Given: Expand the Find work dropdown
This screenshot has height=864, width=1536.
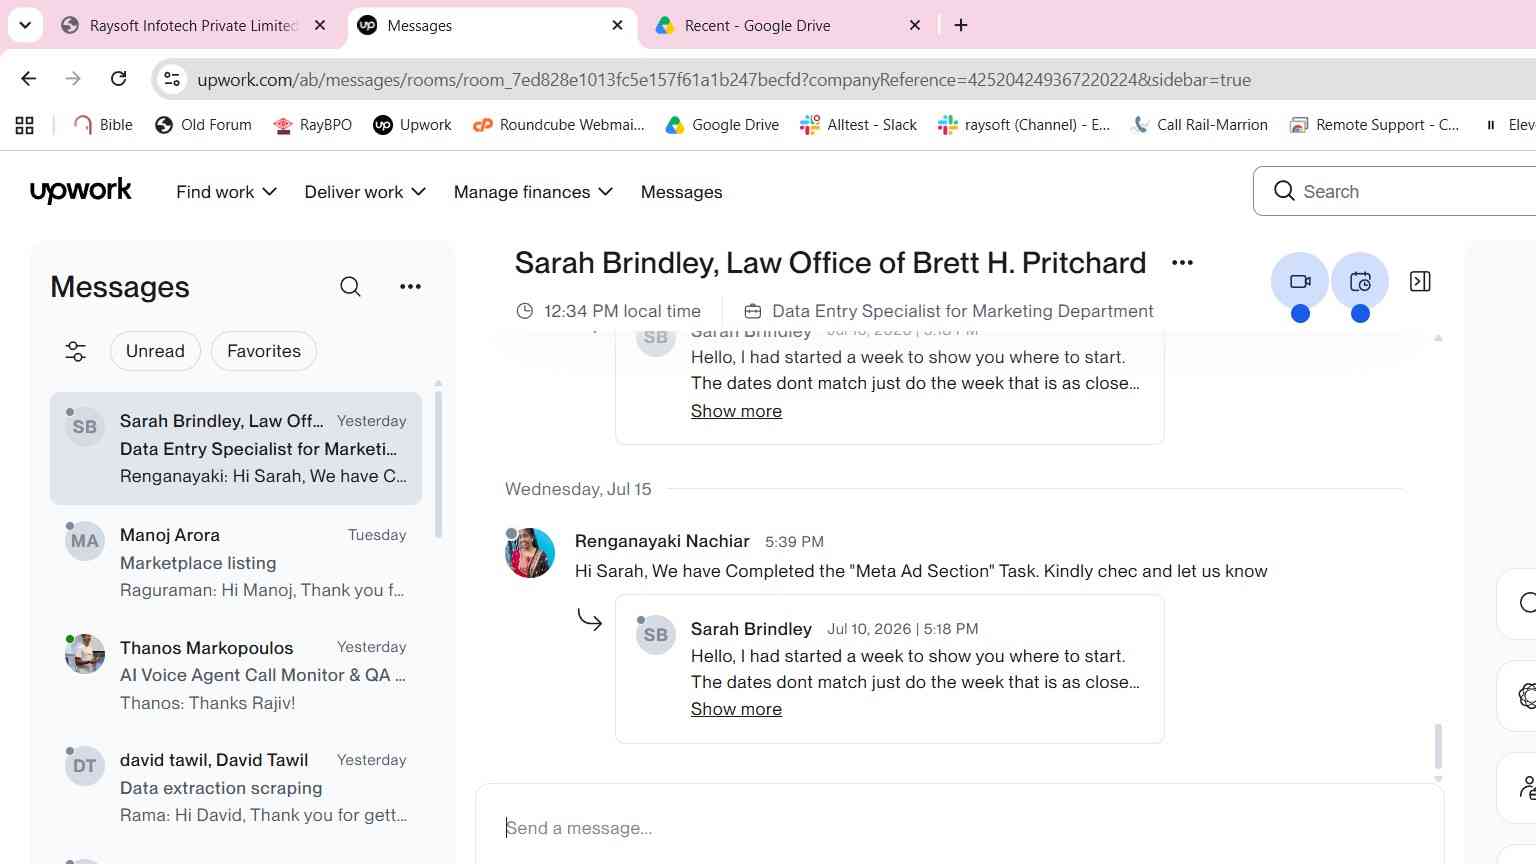Looking at the screenshot, I should 226,192.
